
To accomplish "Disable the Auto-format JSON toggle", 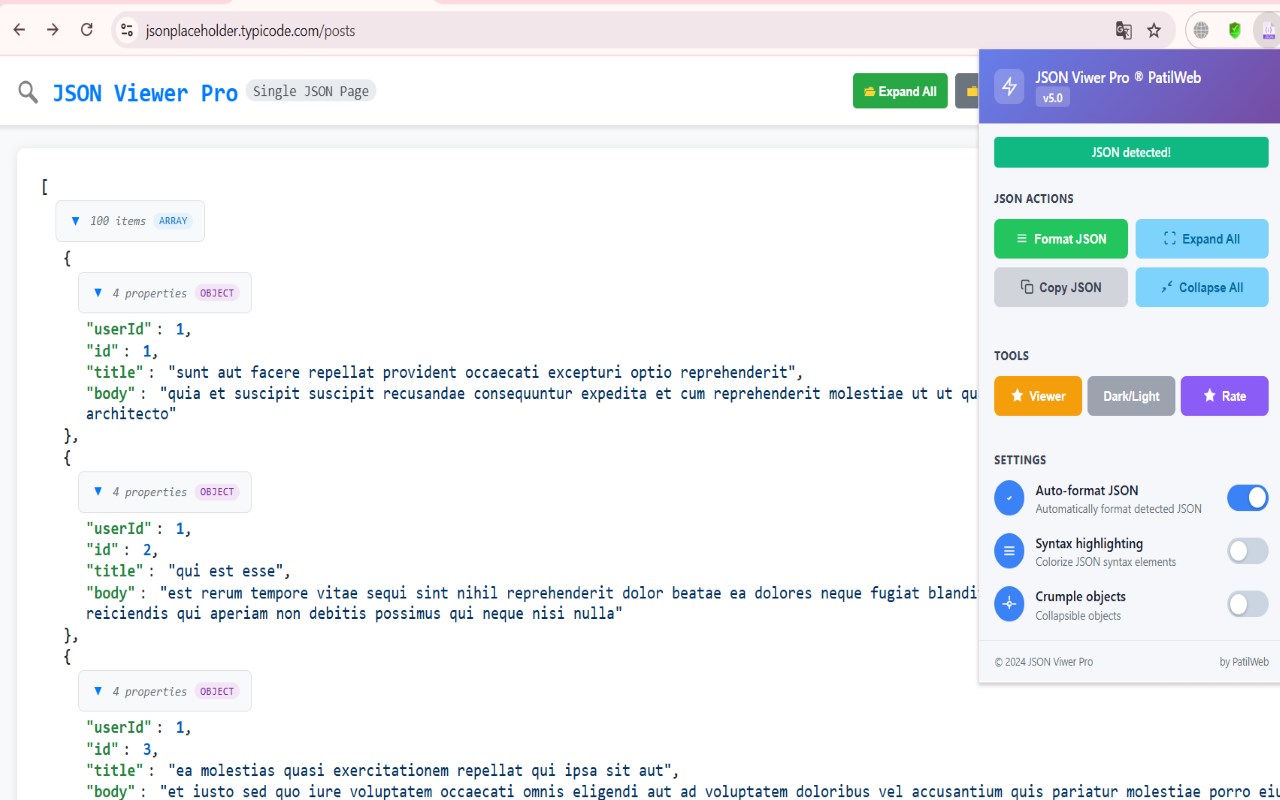I will pos(1248,497).
